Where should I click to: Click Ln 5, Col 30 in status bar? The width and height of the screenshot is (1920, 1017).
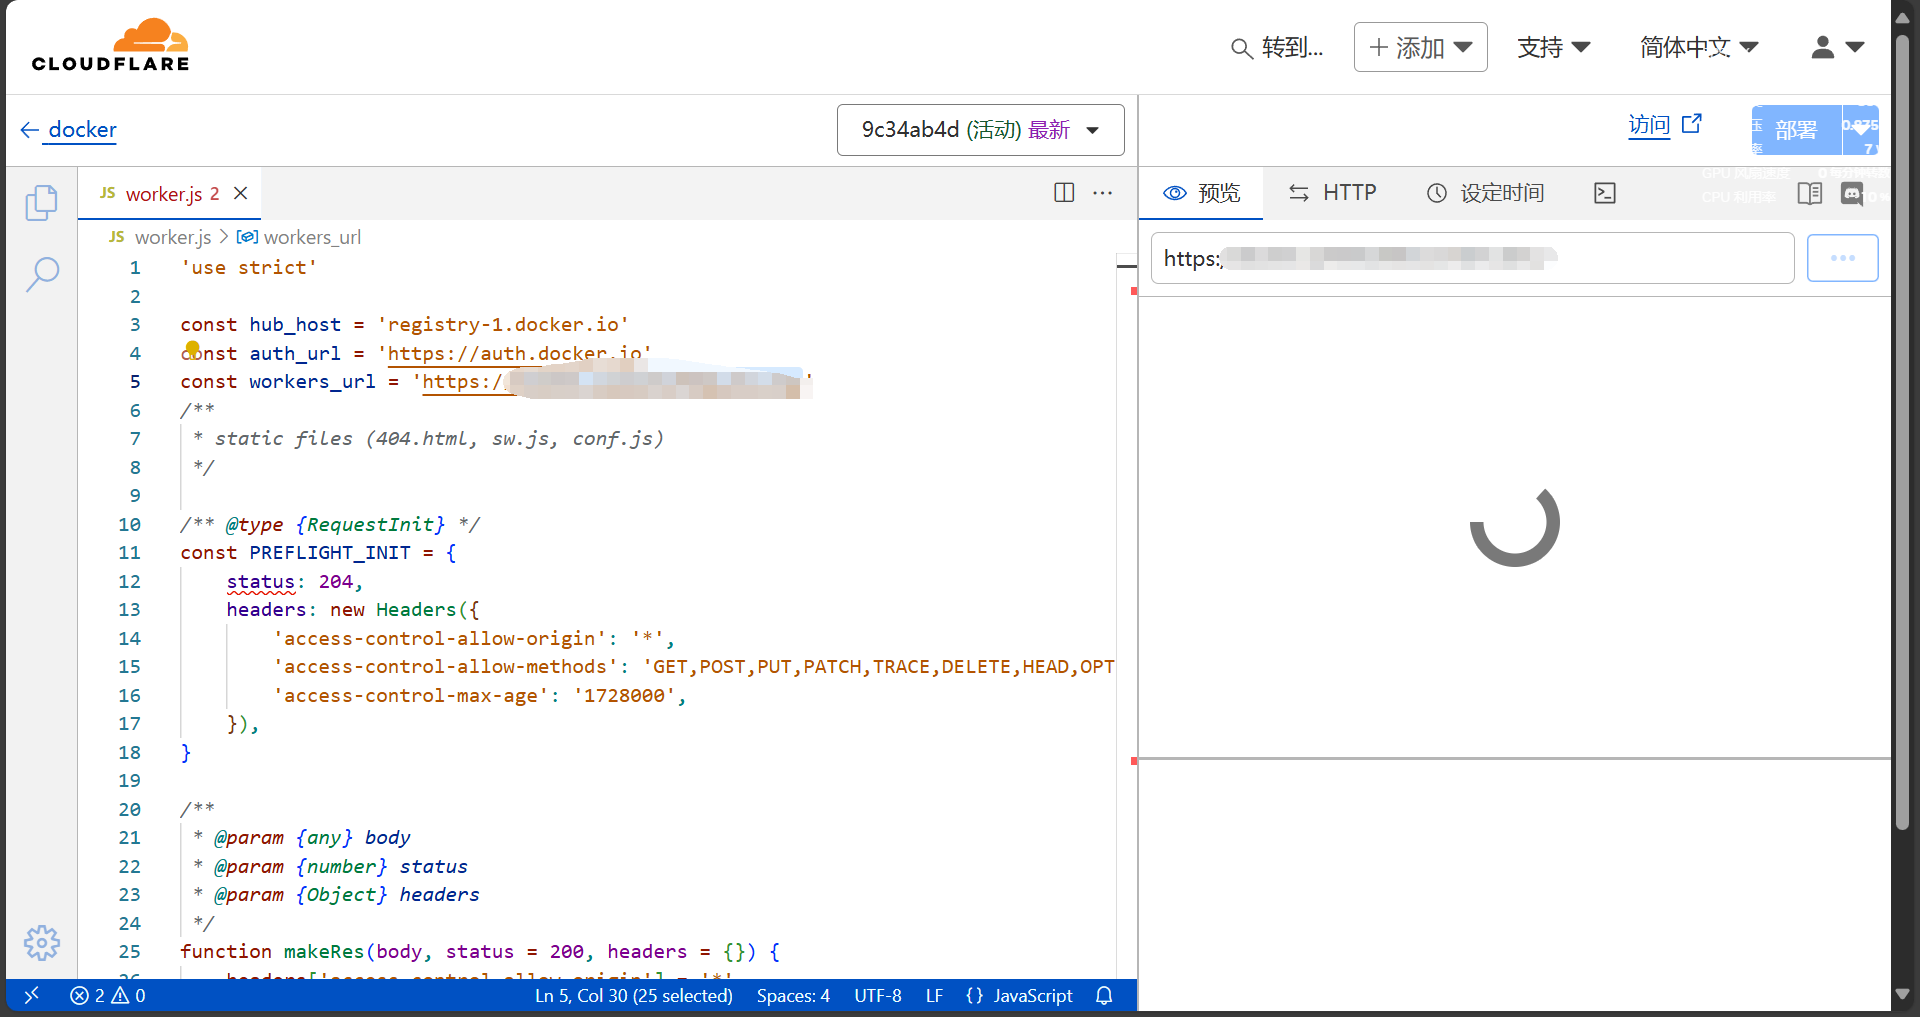coord(634,995)
